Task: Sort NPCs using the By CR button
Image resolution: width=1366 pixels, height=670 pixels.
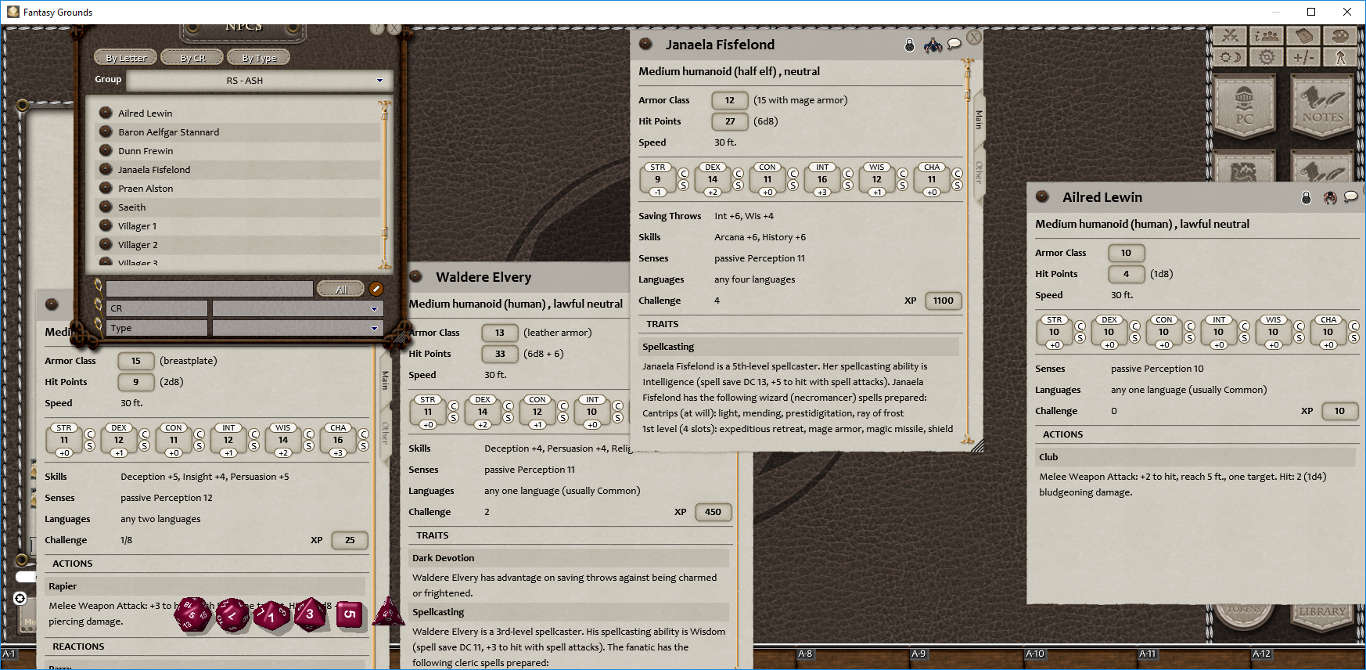Action: click(x=192, y=57)
